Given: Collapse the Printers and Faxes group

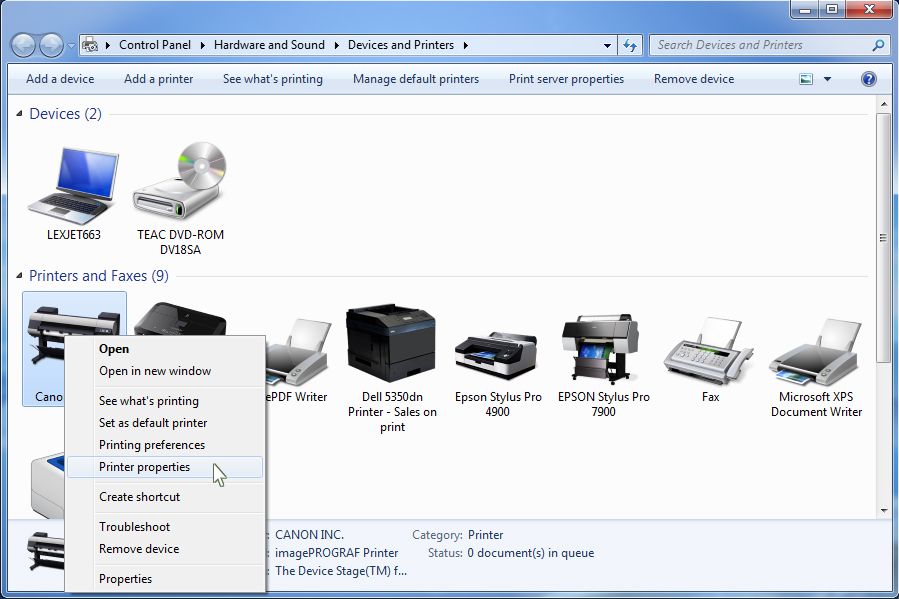Looking at the screenshot, I should pyautogui.click(x=19, y=277).
